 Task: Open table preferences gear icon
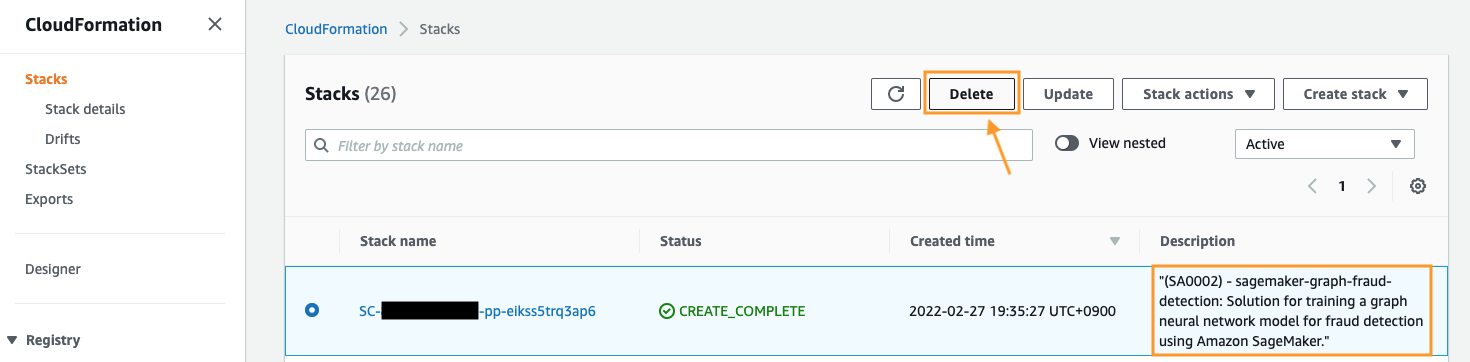point(1417,186)
